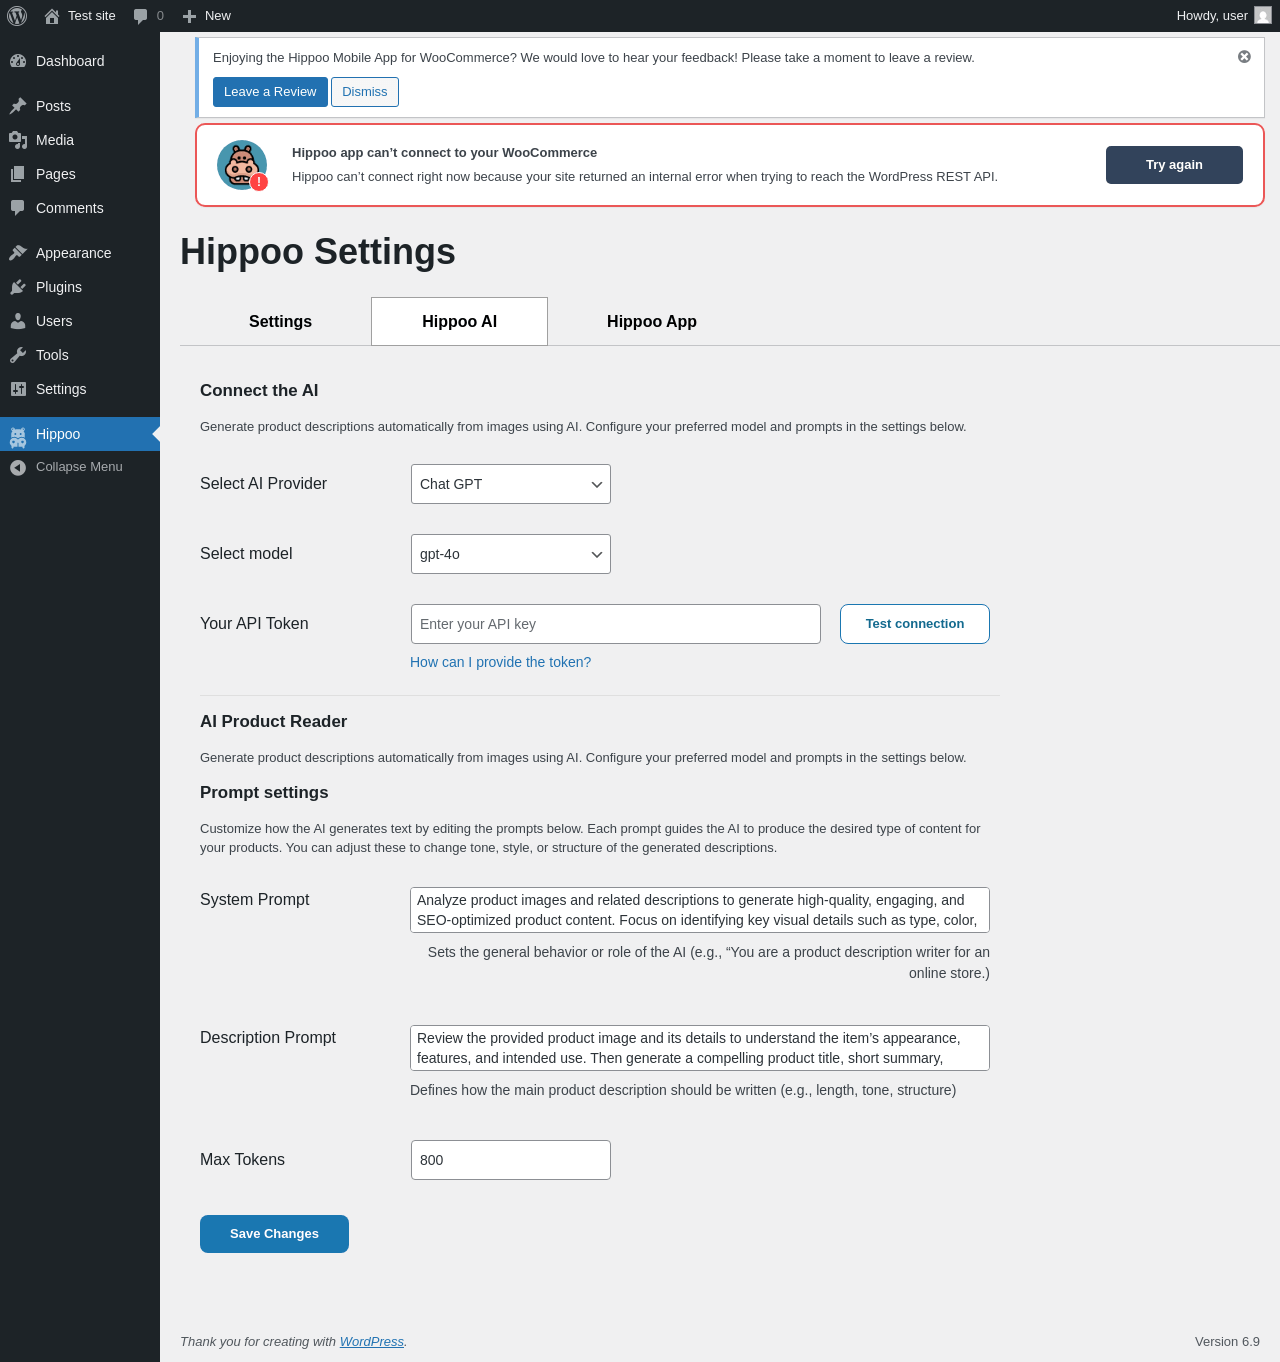The image size is (1280, 1362).
Task: Click the Pages icon in sidebar
Action: (18, 174)
